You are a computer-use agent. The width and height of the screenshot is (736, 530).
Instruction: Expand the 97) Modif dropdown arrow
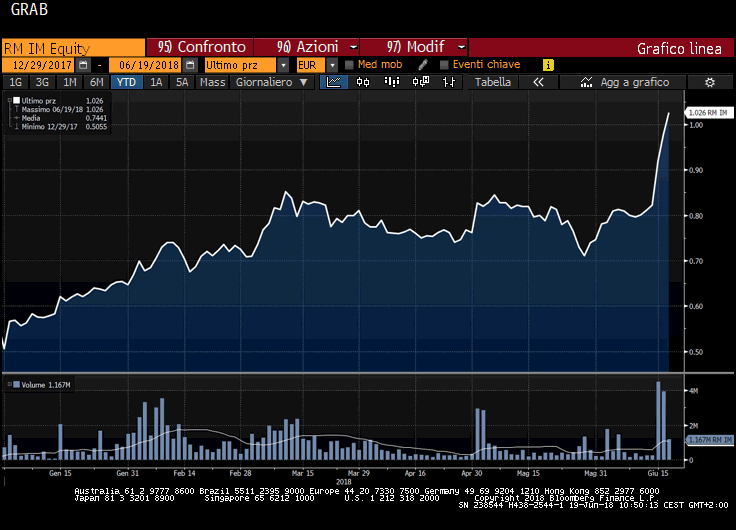[x=461, y=47]
